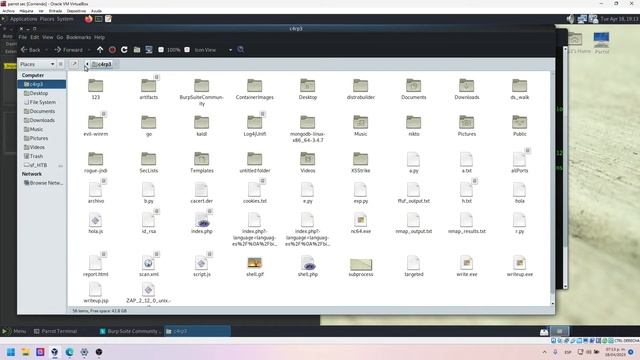Open the Forward history dropdown arrow
The image size is (640, 360).
point(89,50)
